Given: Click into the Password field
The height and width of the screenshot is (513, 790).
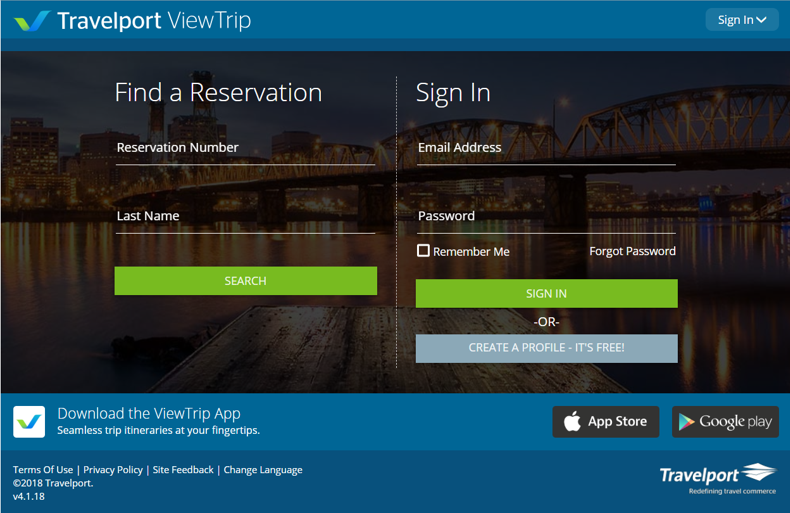Looking at the screenshot, I should 546,216.
